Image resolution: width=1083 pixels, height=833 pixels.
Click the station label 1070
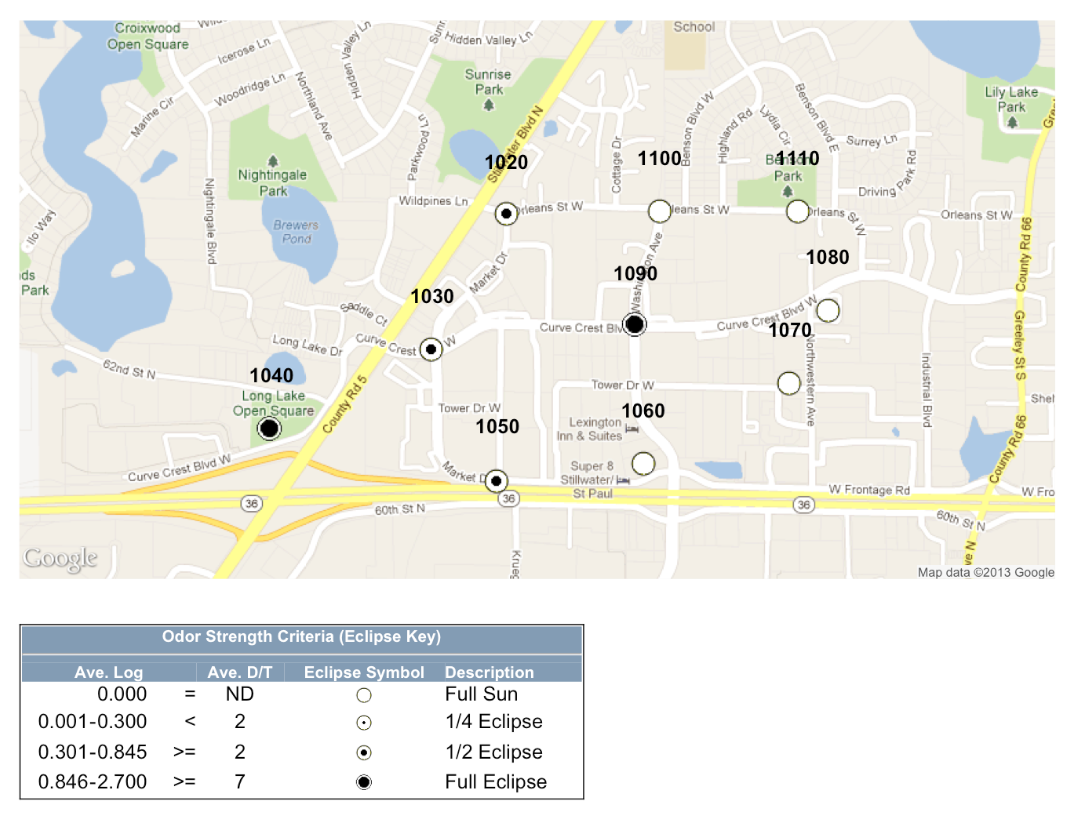790,330
